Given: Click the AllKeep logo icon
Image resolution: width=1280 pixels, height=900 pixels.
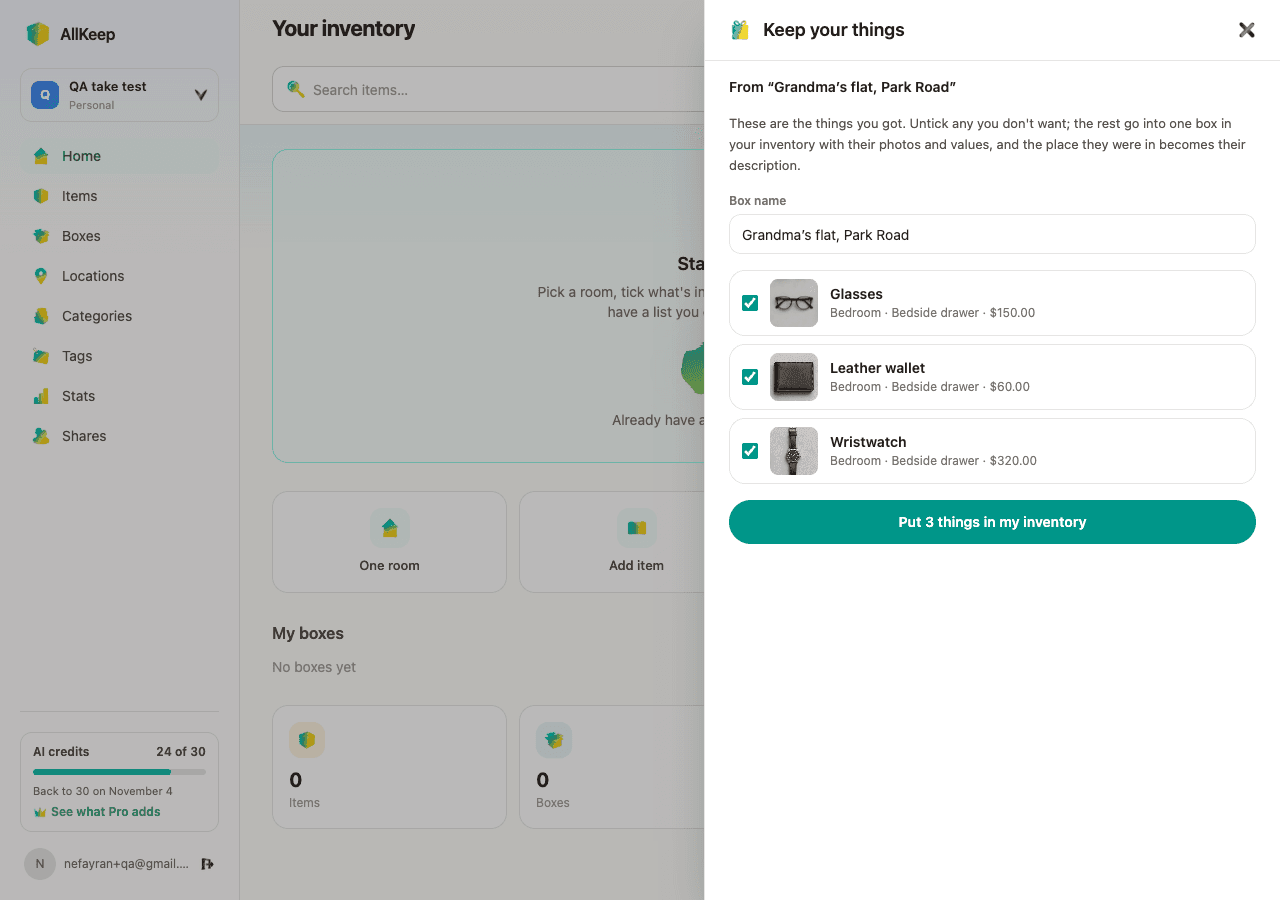Looking at the screenshot, I should pyautogui.click(x=38, y=34).
